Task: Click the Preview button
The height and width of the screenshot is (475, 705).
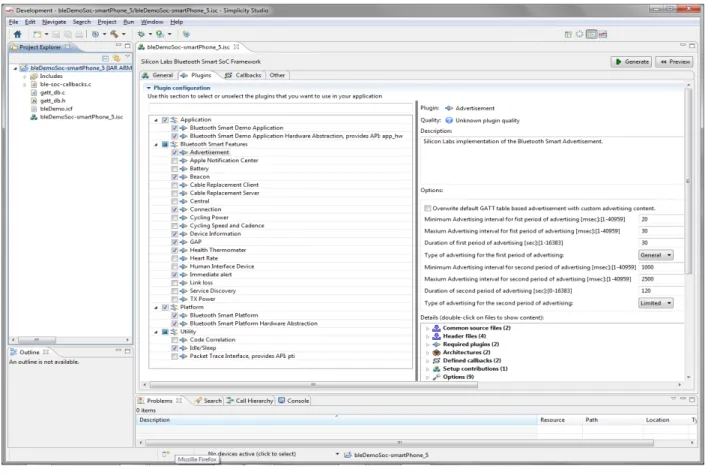Action: [674, 62]
